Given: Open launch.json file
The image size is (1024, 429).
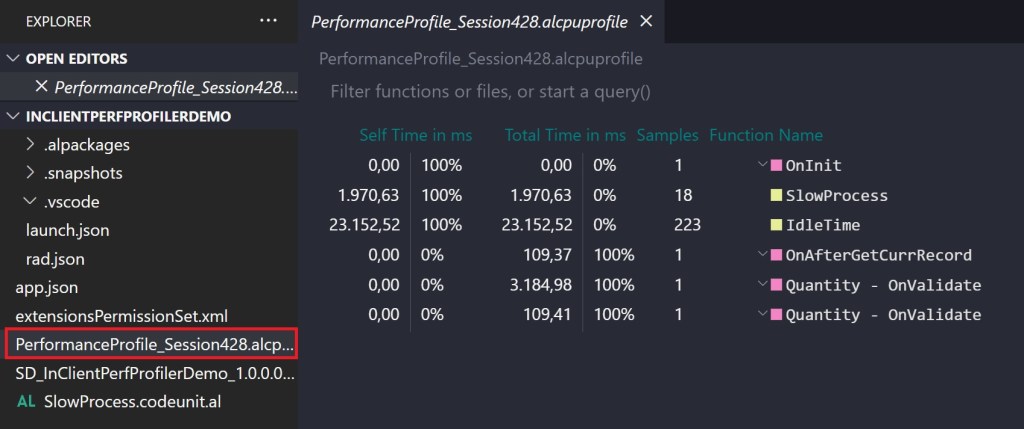Looking at the screenshot, I should [x=67, y=230].
